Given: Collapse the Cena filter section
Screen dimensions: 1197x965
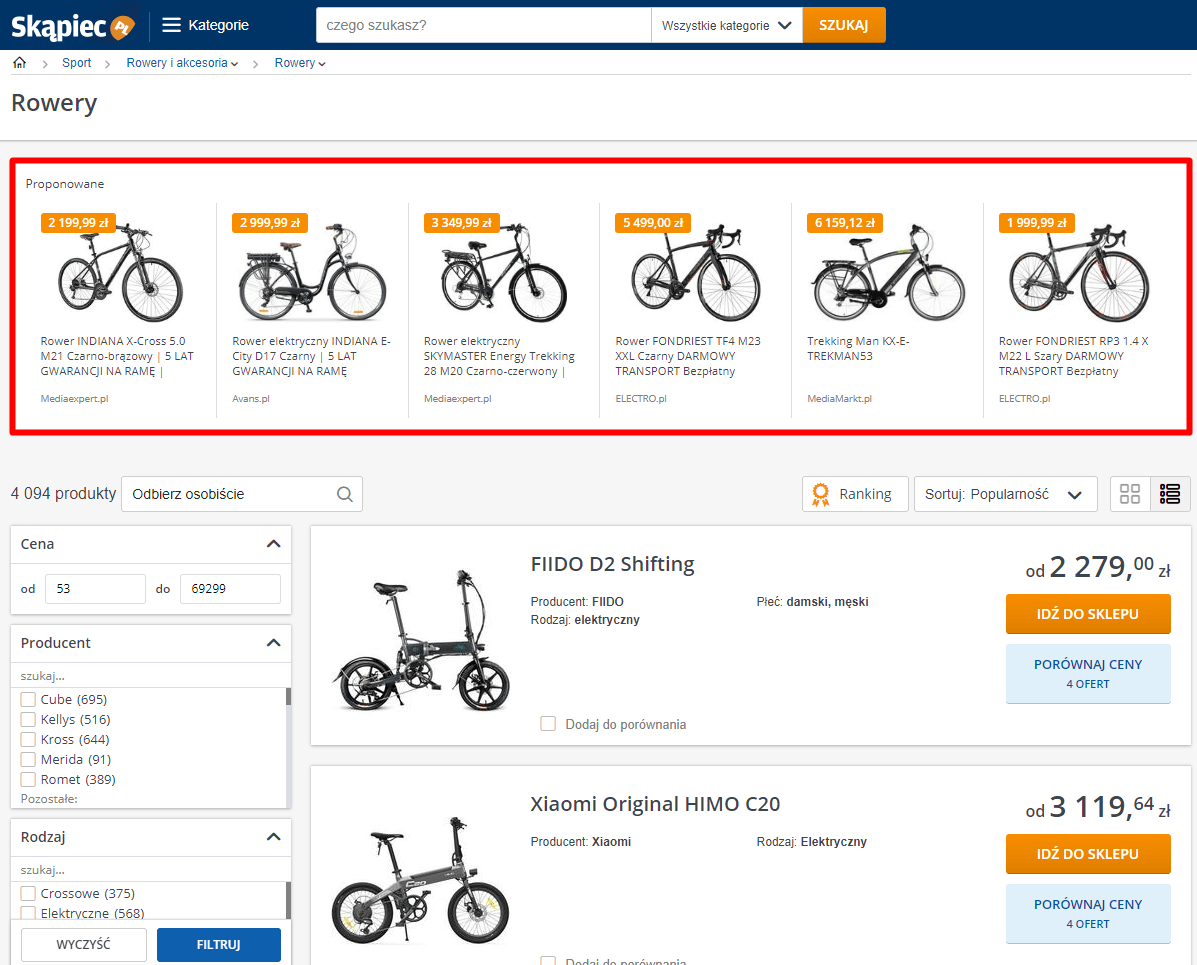Looking at the screenshot, I should [x=273, y=544].
